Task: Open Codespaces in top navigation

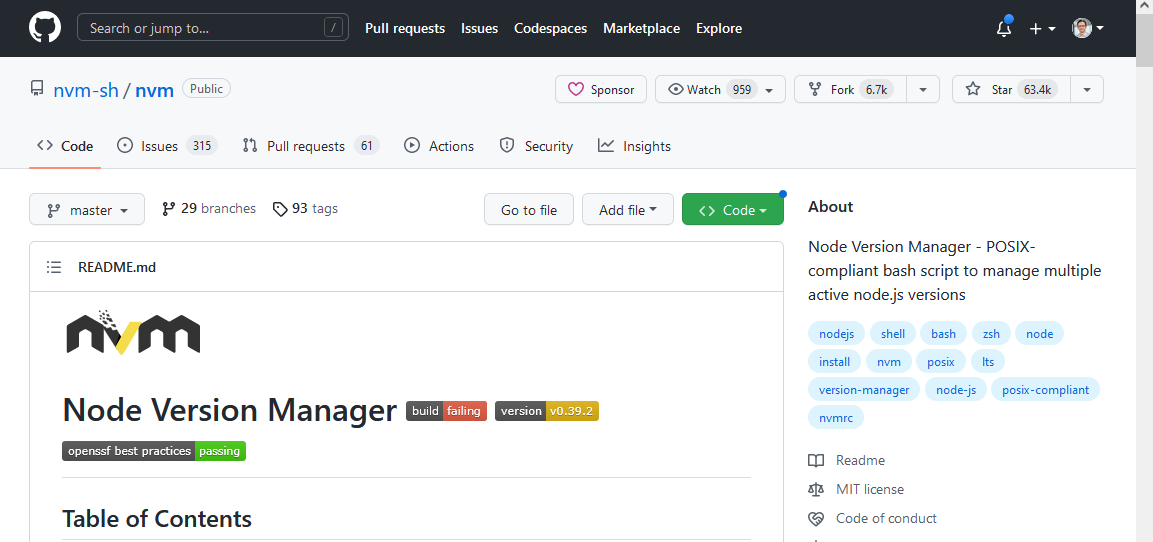Action: coord(551,29)
